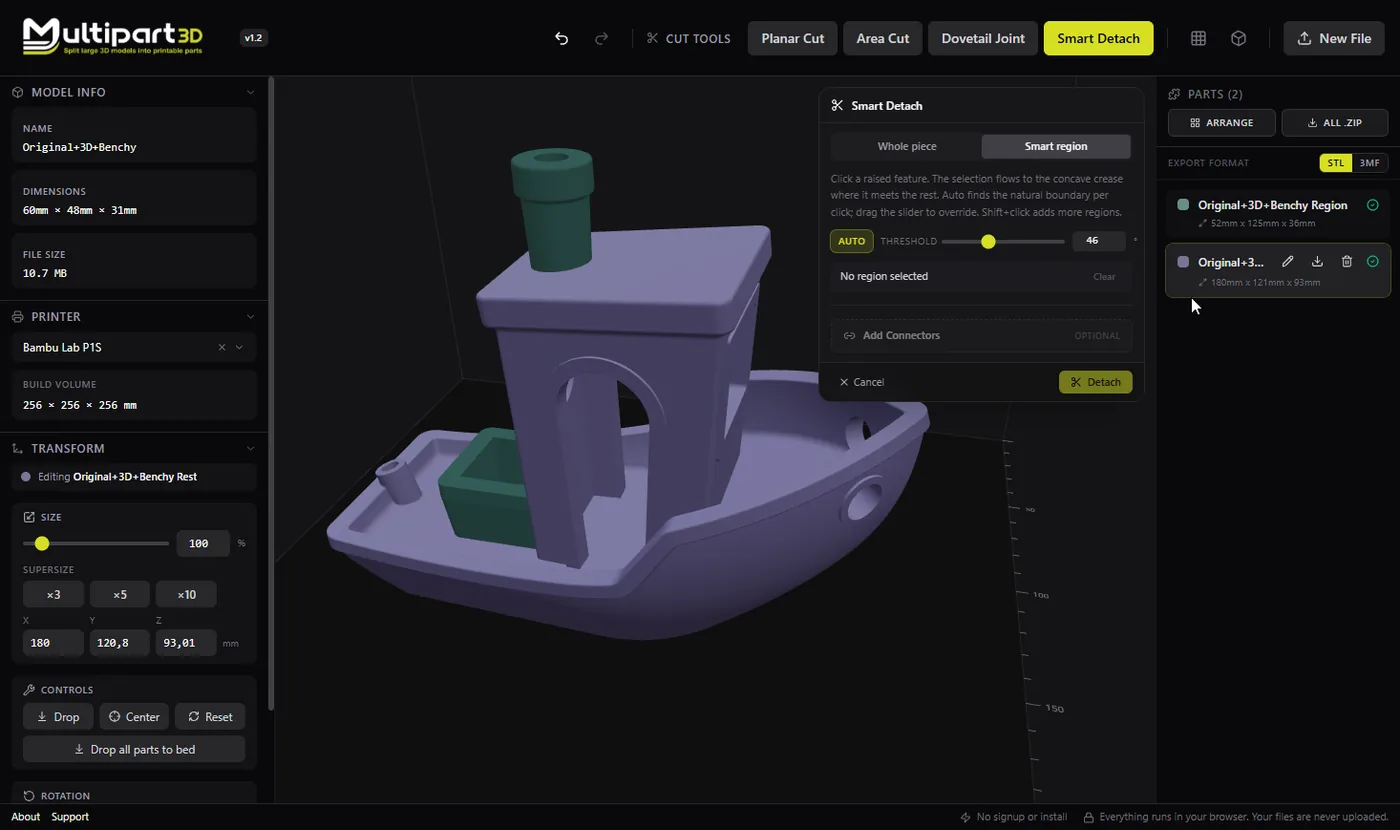Toggle the grid view icon
The width and height of the screenshot is (1400, 830).
1198,38
